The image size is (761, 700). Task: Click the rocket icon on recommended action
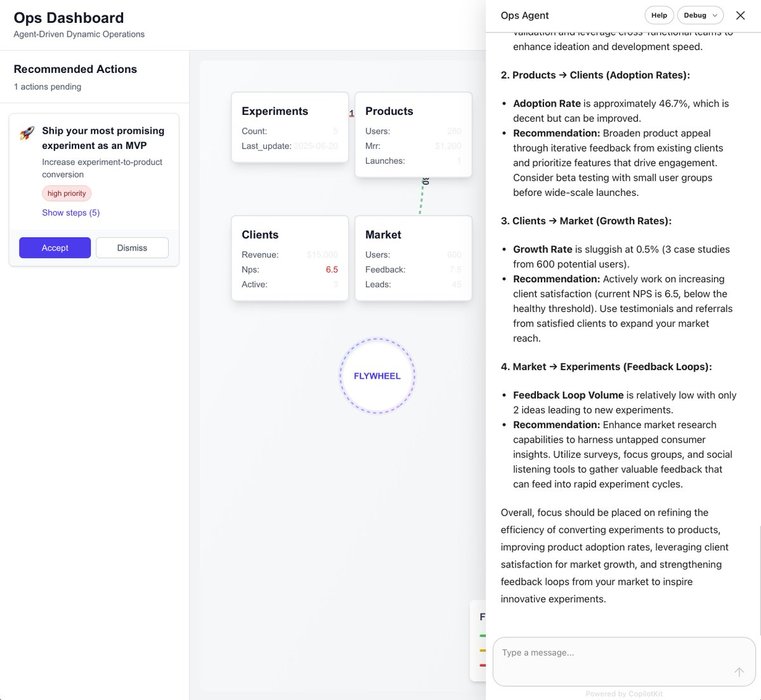coord(27,133)
